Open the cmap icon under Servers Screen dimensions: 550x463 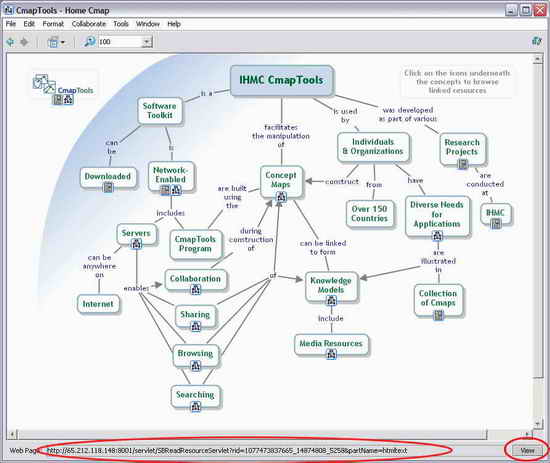(x=136, y=243)
